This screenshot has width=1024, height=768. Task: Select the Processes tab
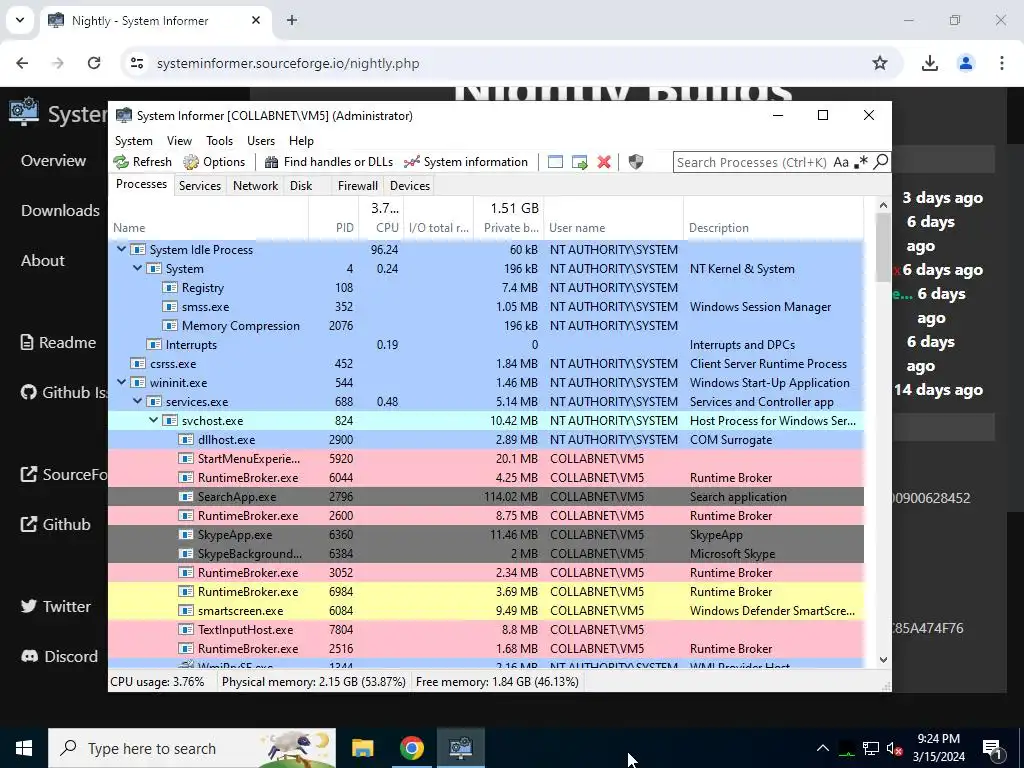(x=141, y=184)
